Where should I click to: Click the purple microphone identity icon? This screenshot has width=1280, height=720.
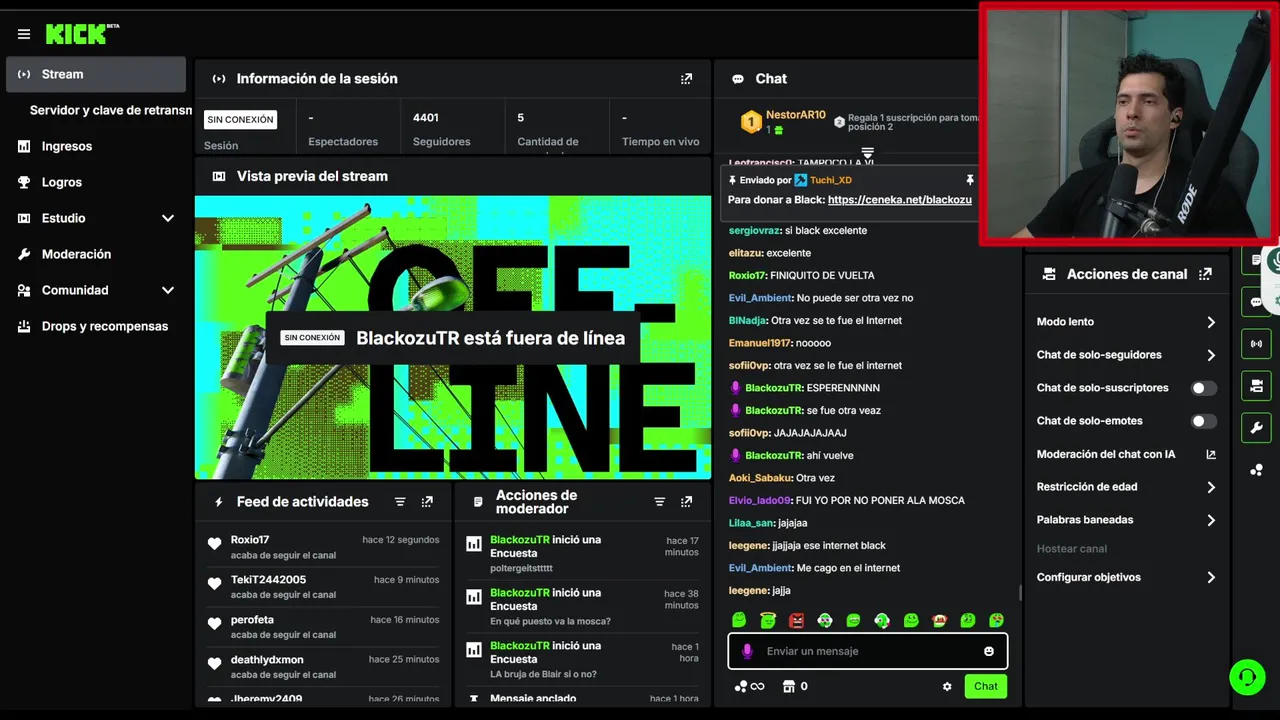coord(746,651)
